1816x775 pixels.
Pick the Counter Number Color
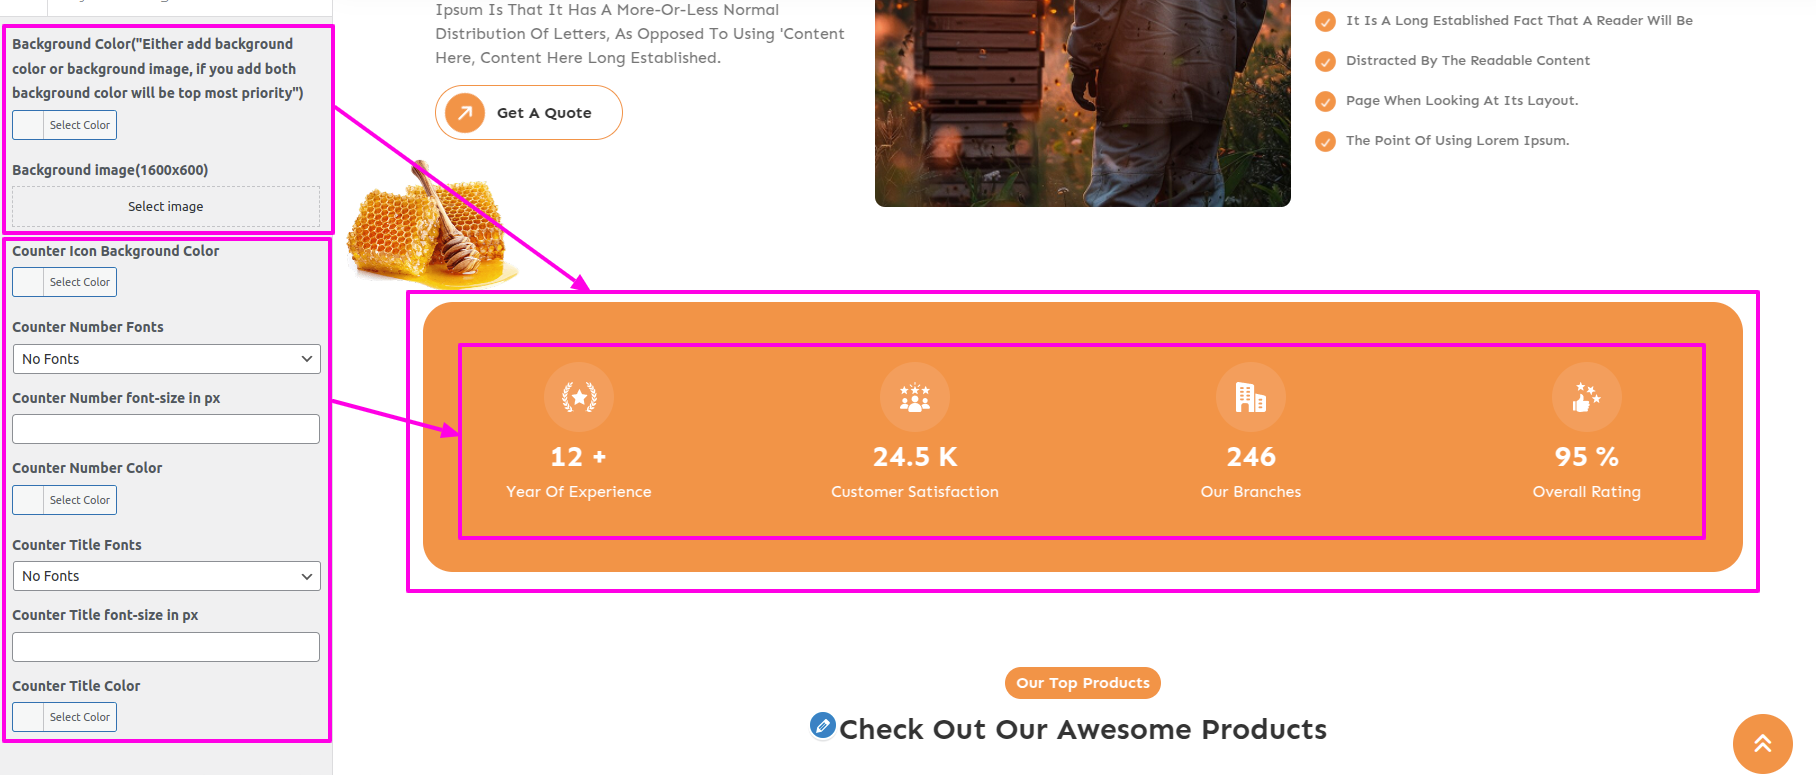point(65,500)
